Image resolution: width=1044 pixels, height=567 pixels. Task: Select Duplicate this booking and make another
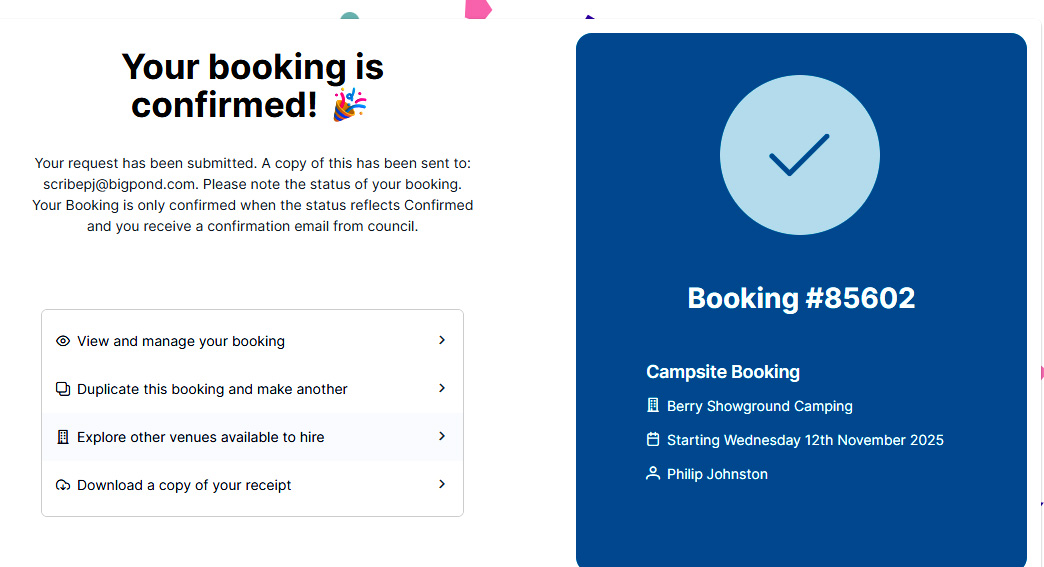[x=252, y=389]
